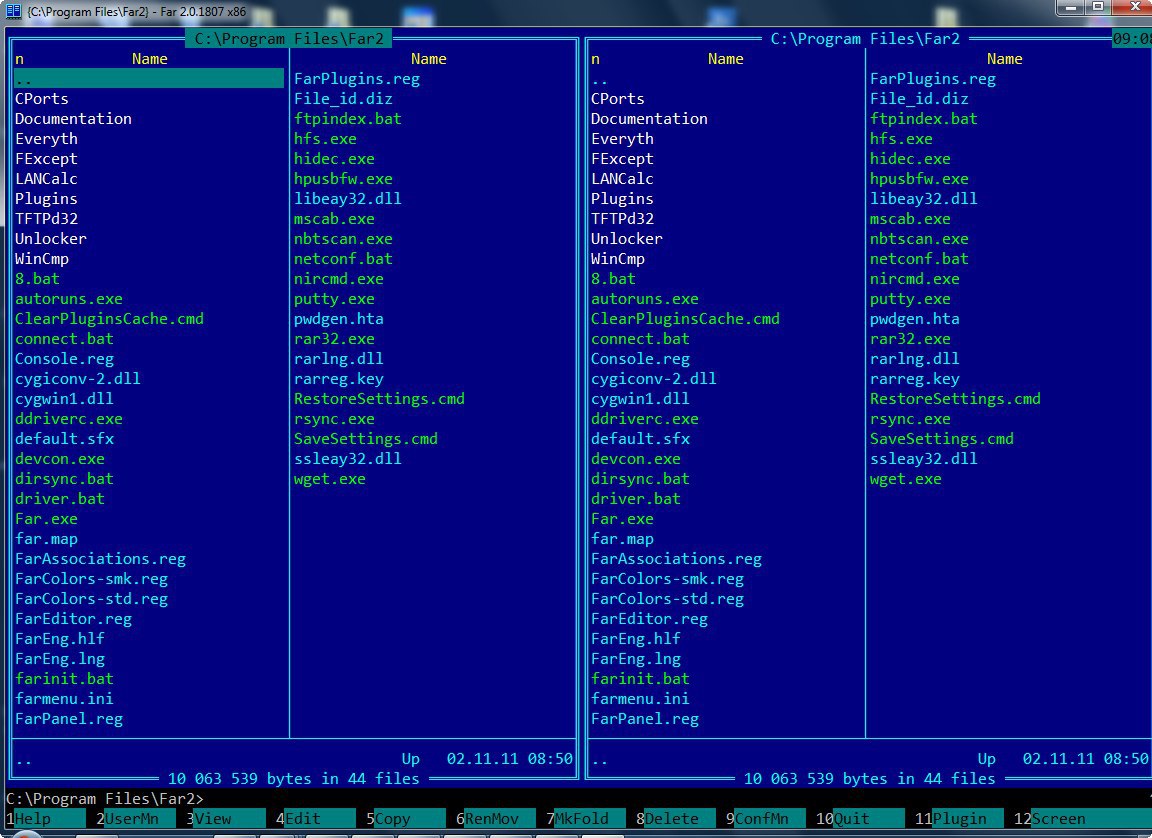Select autoruns.exe in left panel
The height and width of the screenshot is (838, 1152).
pyautogui.click(x=69, y=298)
